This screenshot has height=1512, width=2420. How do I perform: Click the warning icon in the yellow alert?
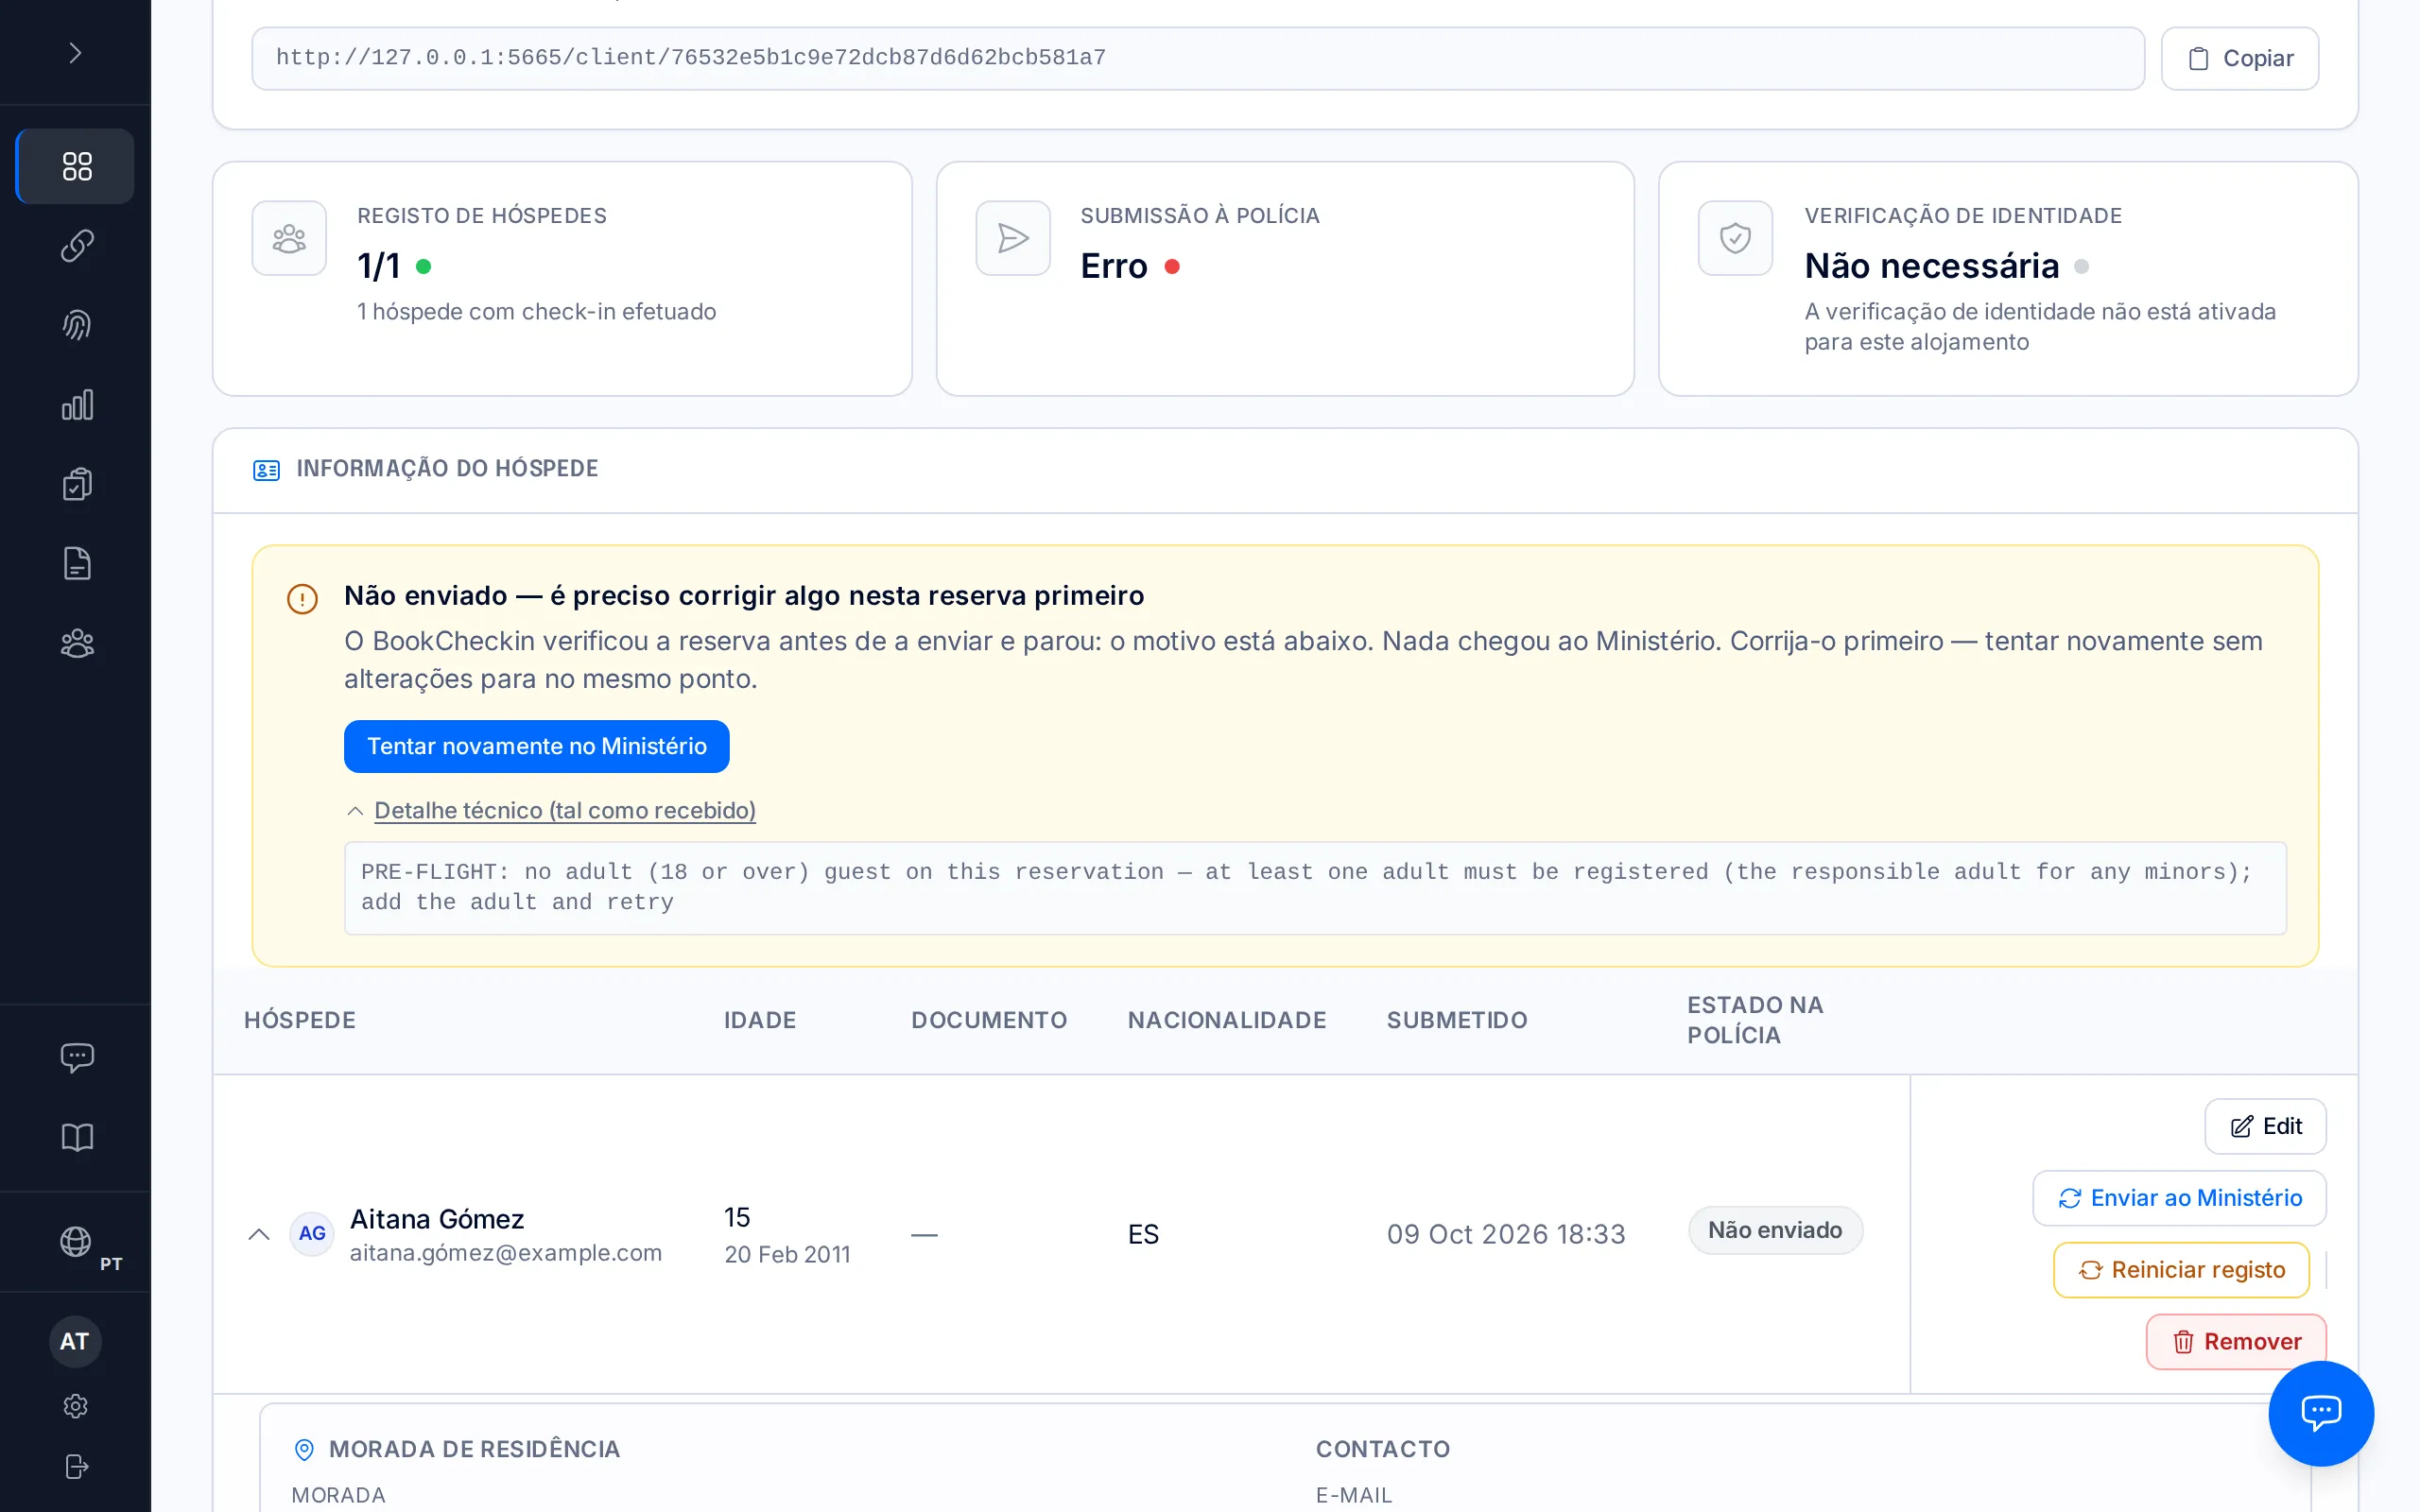(x=302, y=599)
